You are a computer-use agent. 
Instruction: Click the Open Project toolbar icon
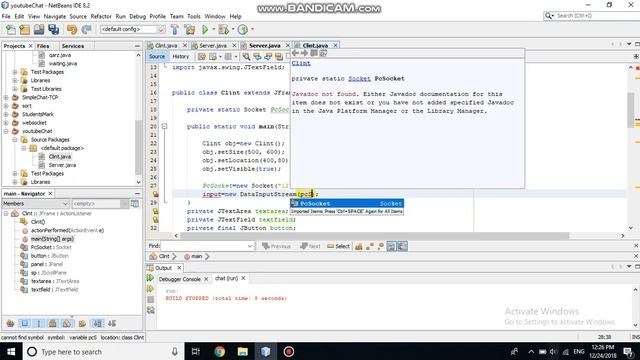pos(39,29)
